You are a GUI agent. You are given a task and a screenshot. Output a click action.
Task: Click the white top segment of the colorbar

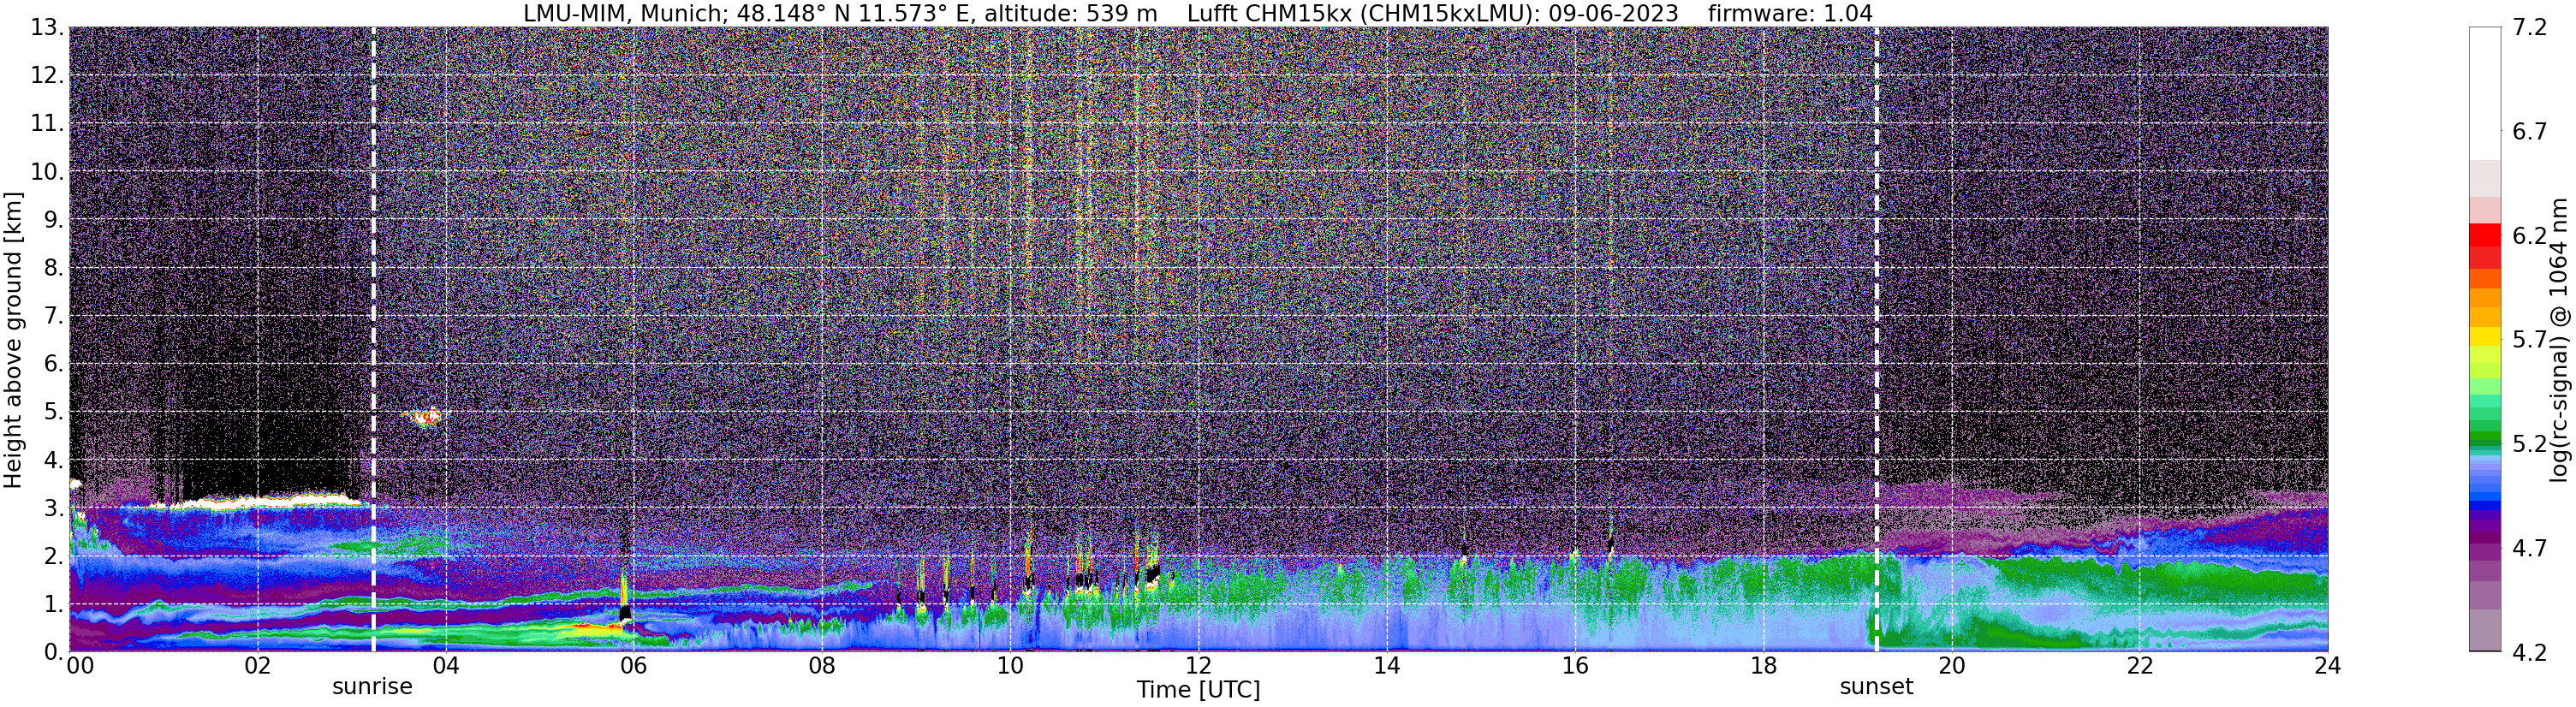point(2484,93)
